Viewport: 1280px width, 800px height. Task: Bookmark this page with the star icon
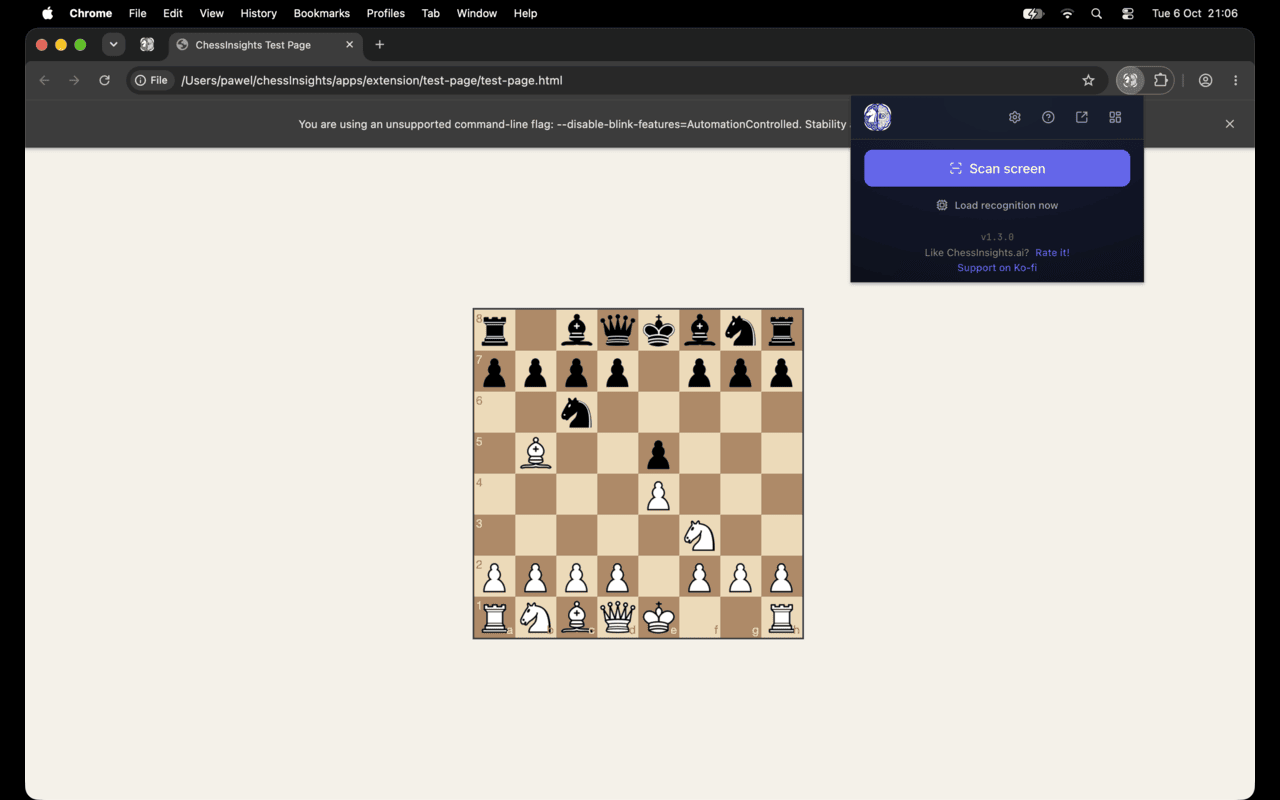click(1088, 80)
